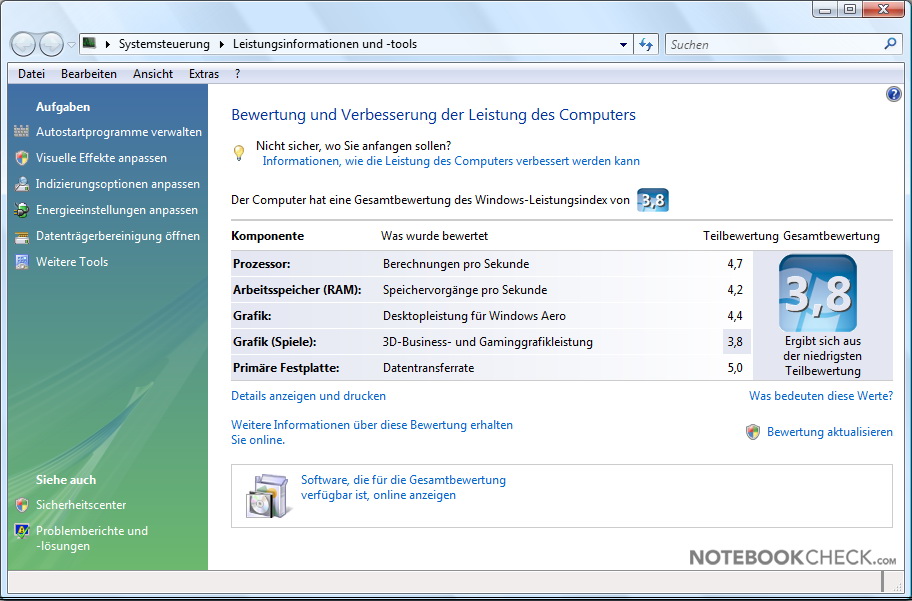Click the lightbulb tip icon

point(238,152)
